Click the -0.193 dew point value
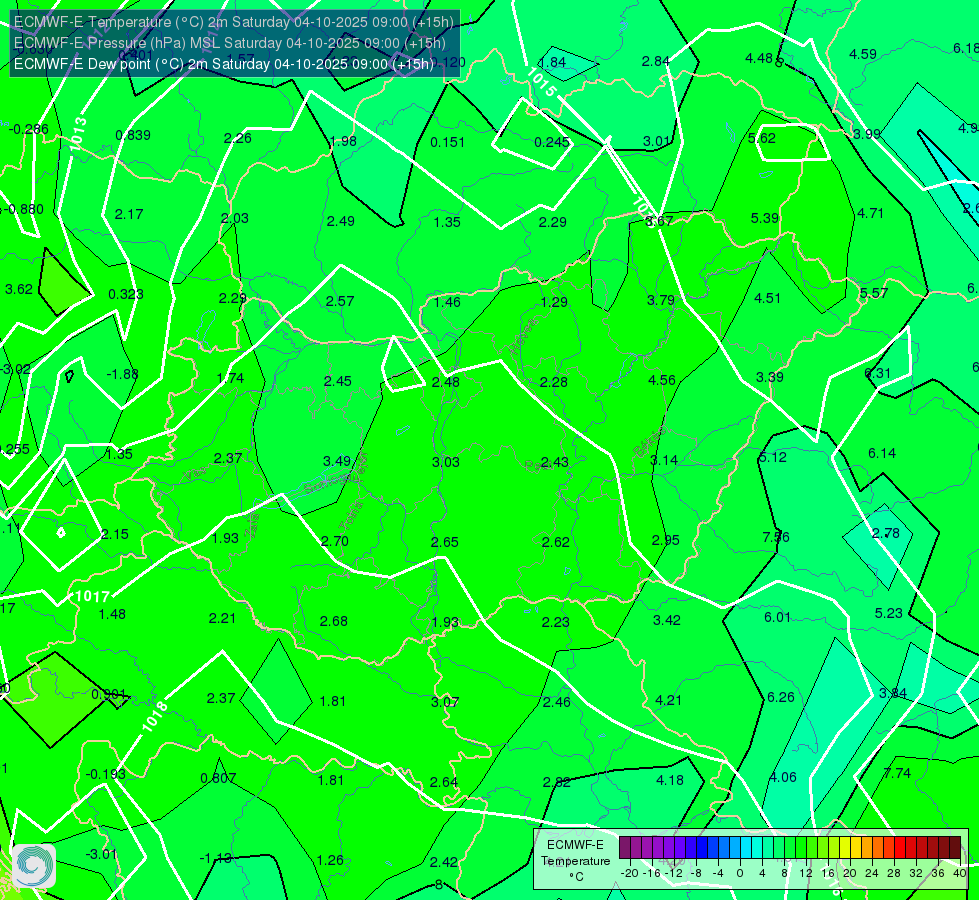 [x=106, y=774]
